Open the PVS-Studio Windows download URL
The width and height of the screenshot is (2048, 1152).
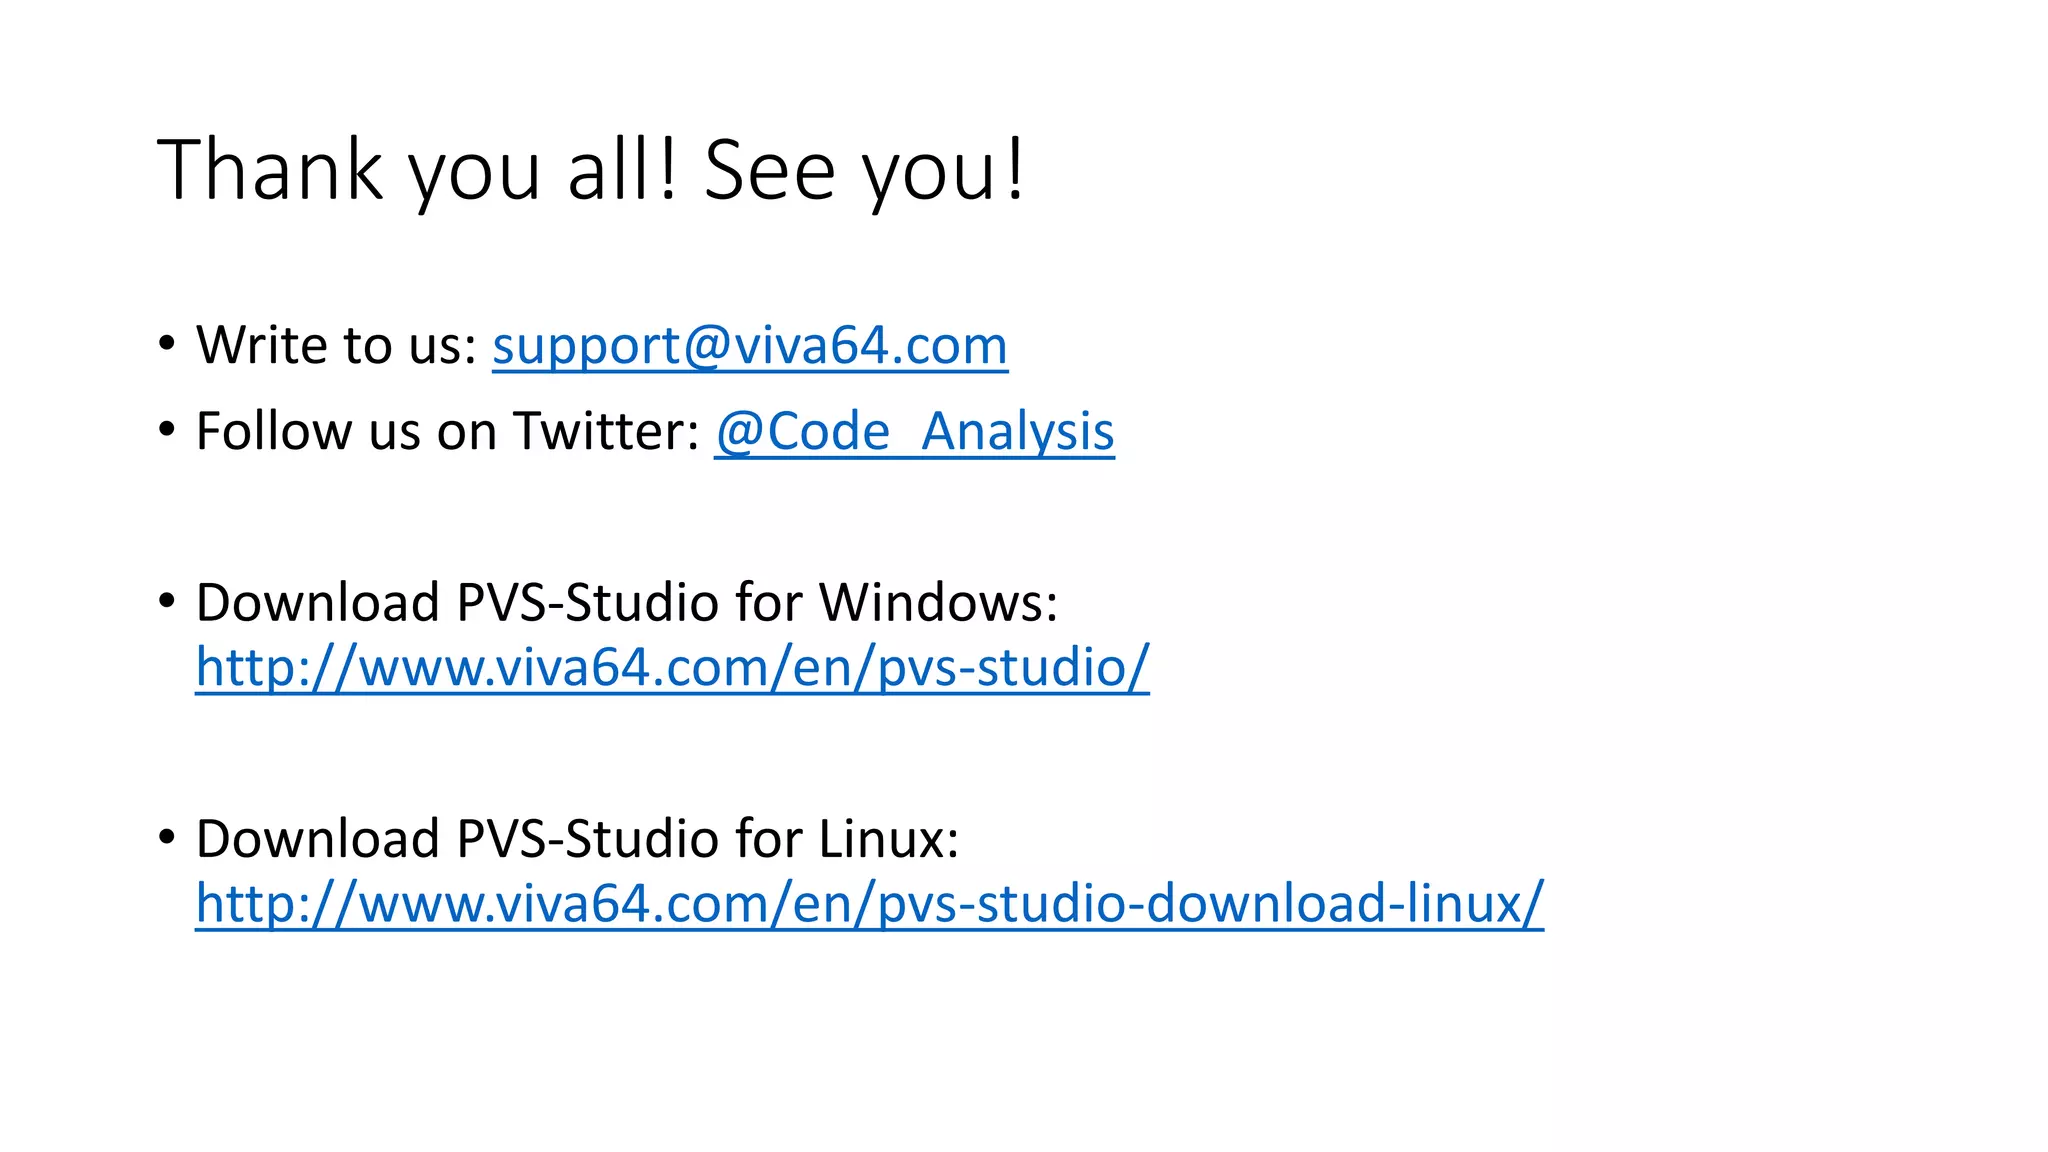click(x=672, y=667)
